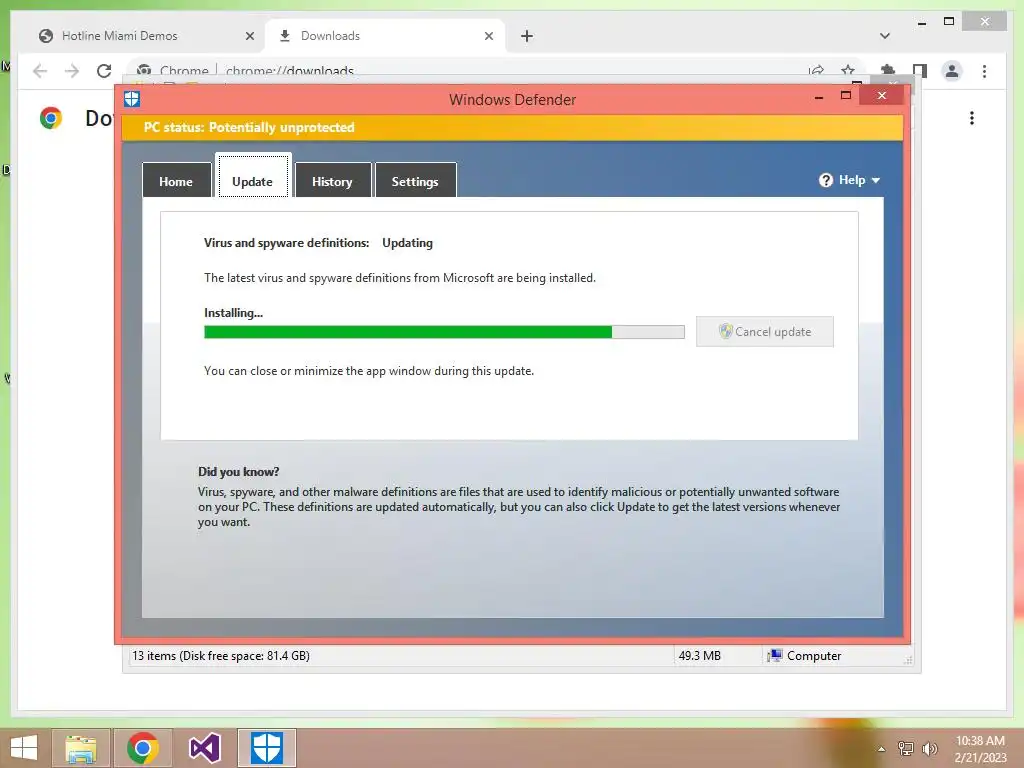Click the 13 items disk space status text
Viewport: 1024px width, 768px height.
point(221,656)
